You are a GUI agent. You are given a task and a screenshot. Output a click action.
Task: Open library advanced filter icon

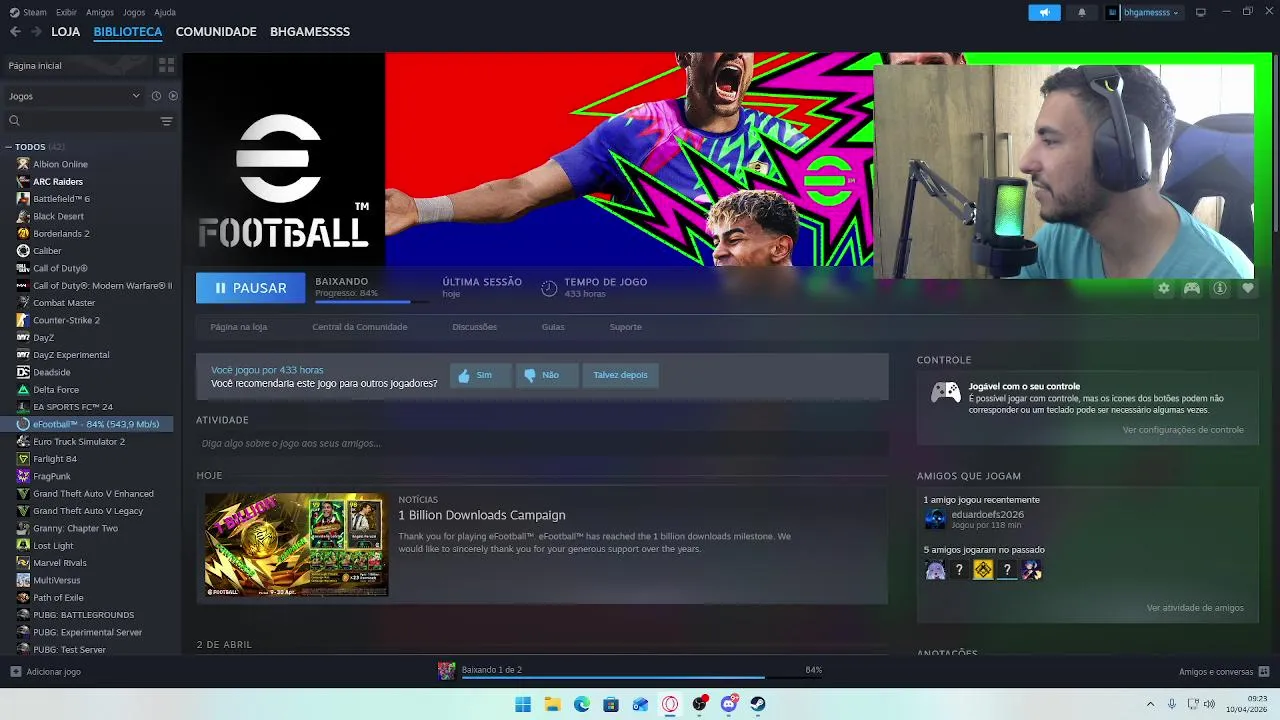[166, 121]
